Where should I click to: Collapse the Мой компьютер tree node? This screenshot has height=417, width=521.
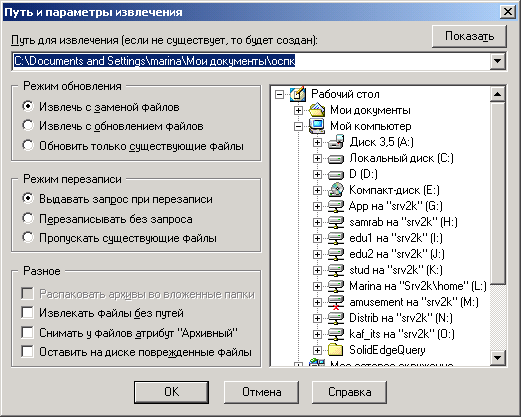point(298,126)
